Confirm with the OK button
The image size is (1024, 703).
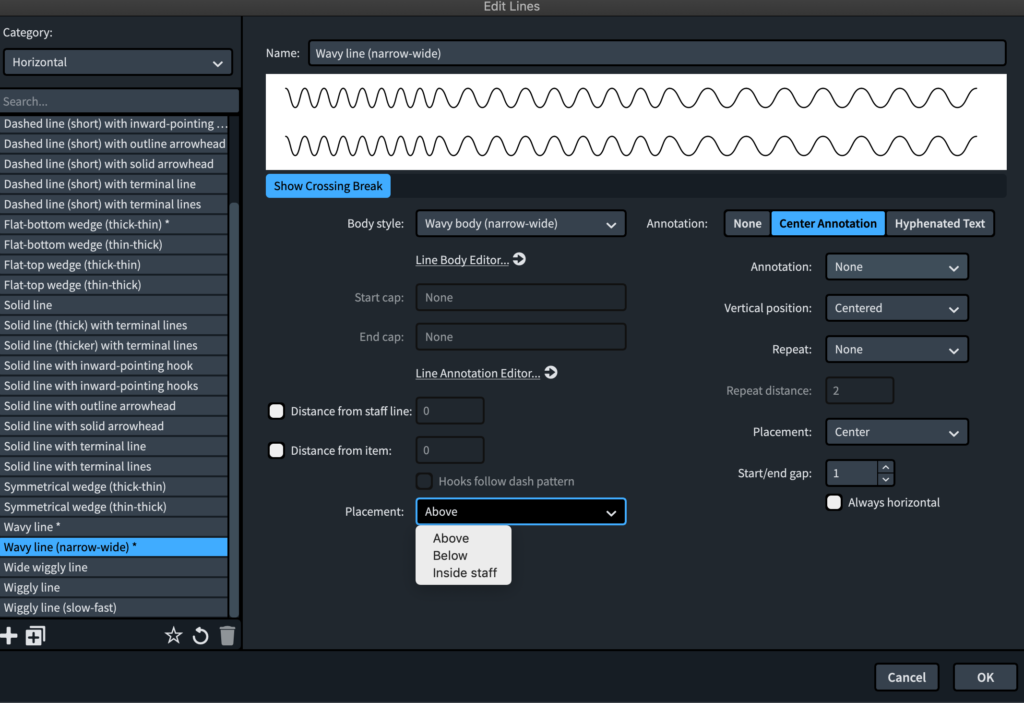[985, 677]
